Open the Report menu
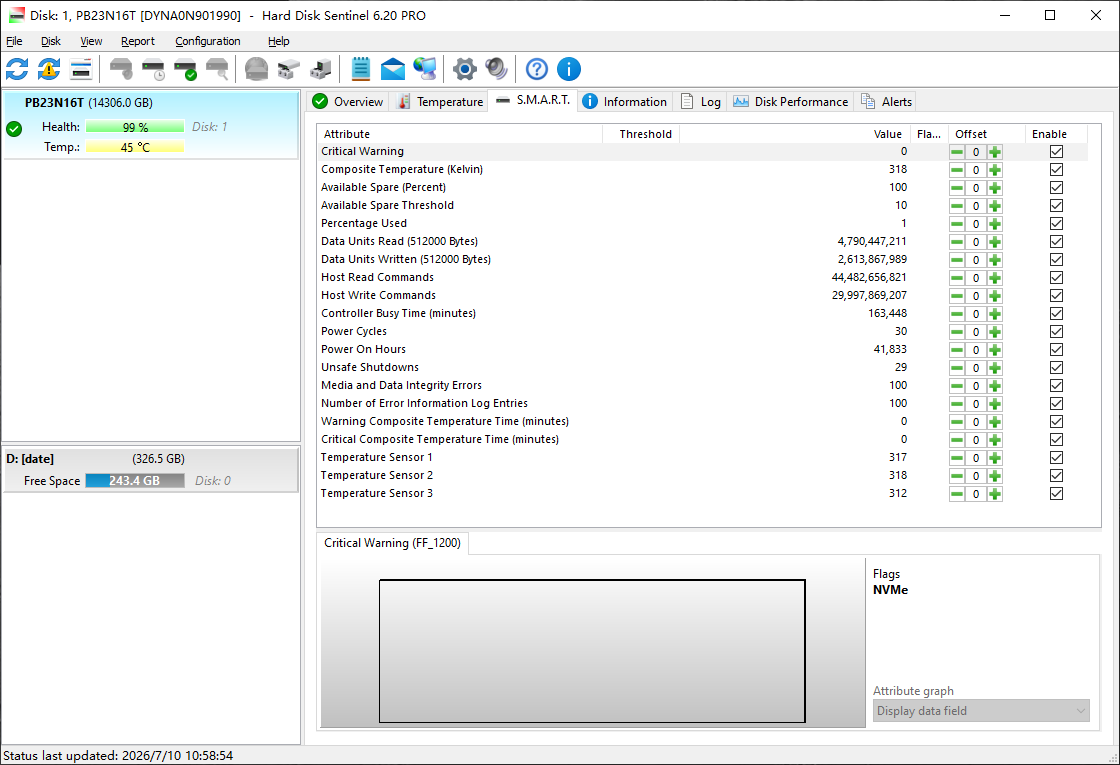The image size is (1120, 765). [138, 41]
